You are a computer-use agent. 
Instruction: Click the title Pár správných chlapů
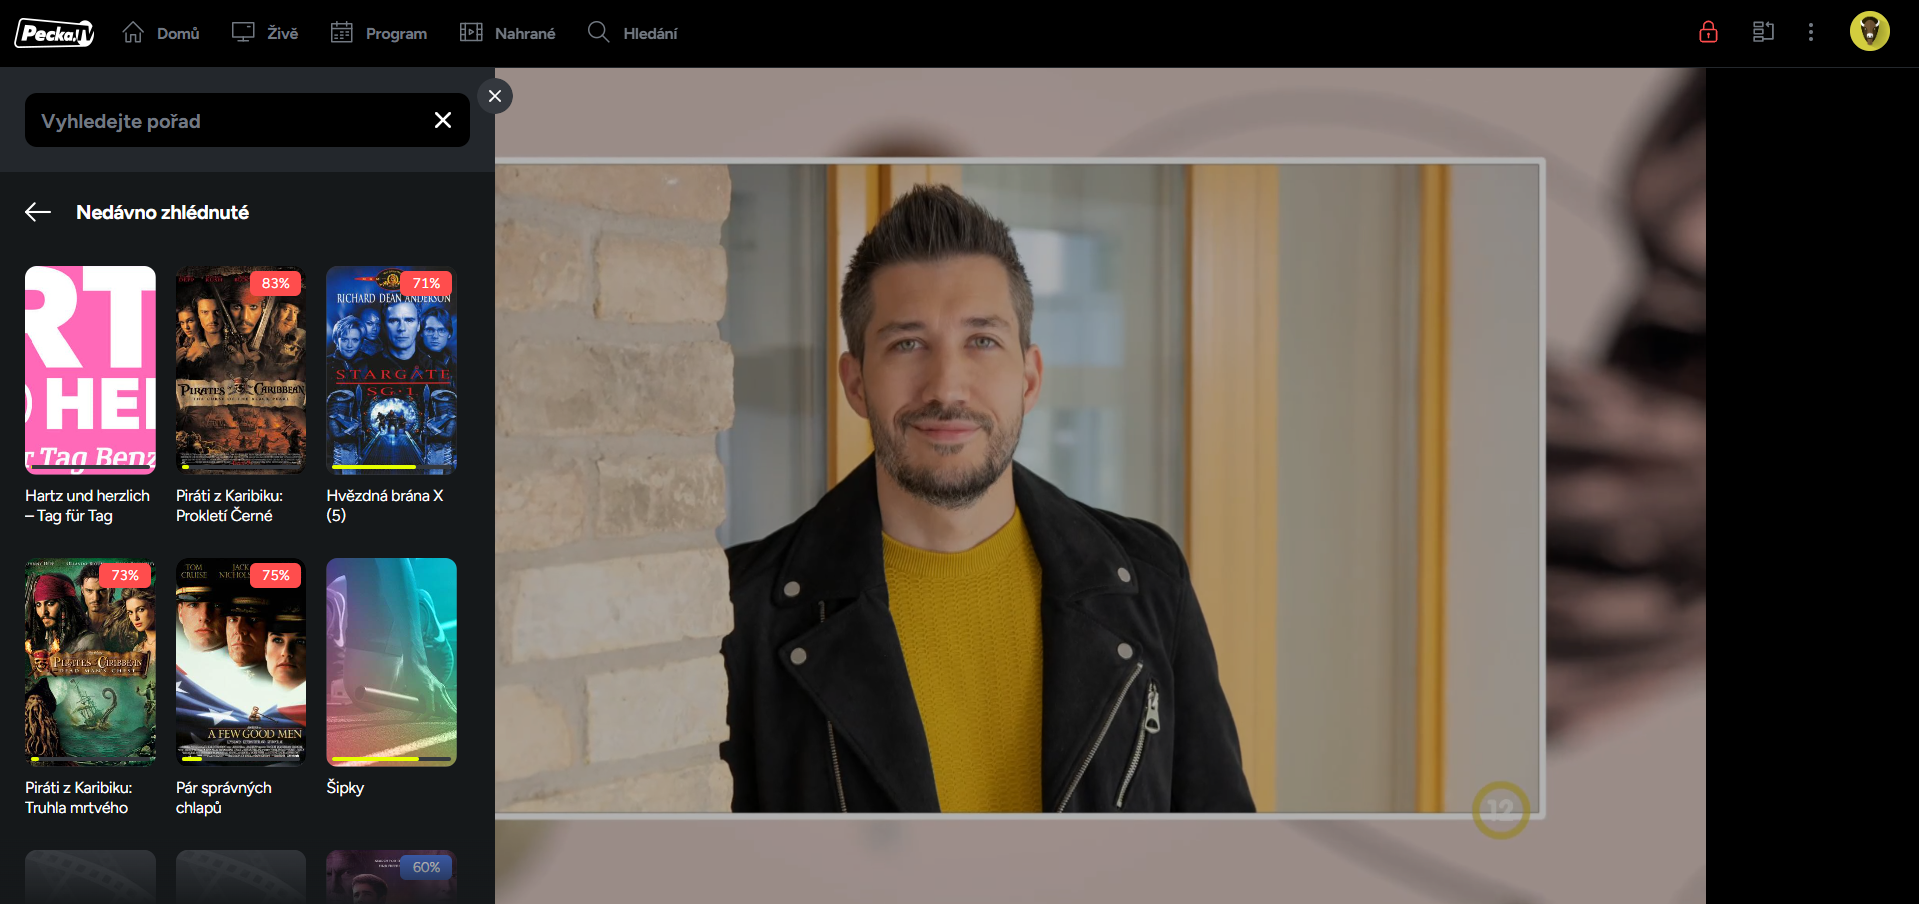224,798
